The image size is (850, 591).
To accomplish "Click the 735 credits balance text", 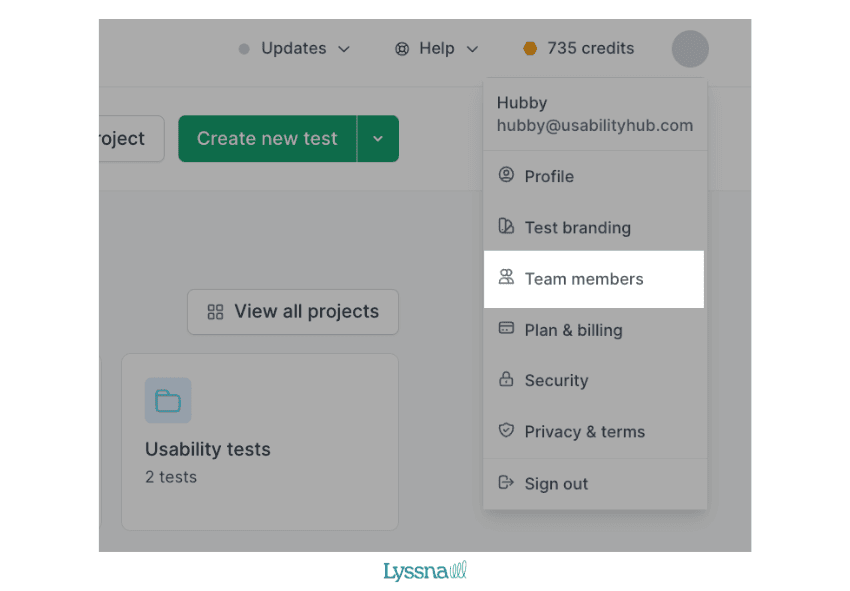I will (590, 48).
